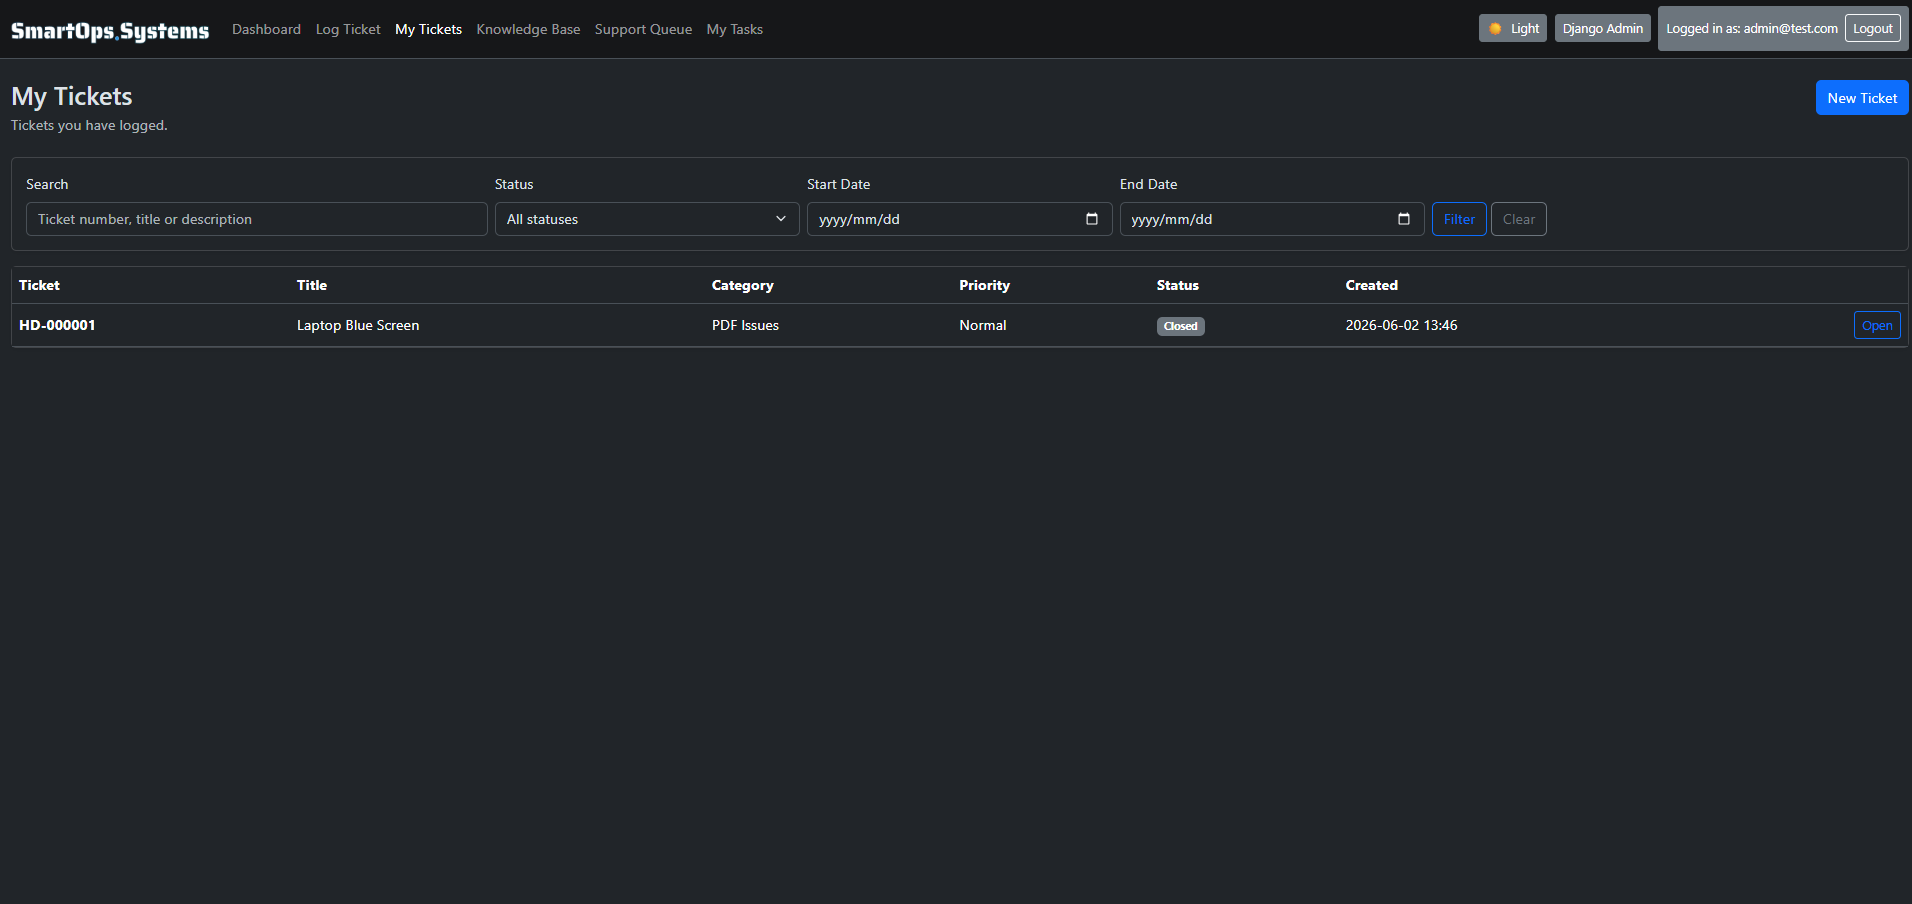The height and width of the screenshot is (904, 1912).
Task: Clear the ticket filters
Action: click(x=1518, y=219)
